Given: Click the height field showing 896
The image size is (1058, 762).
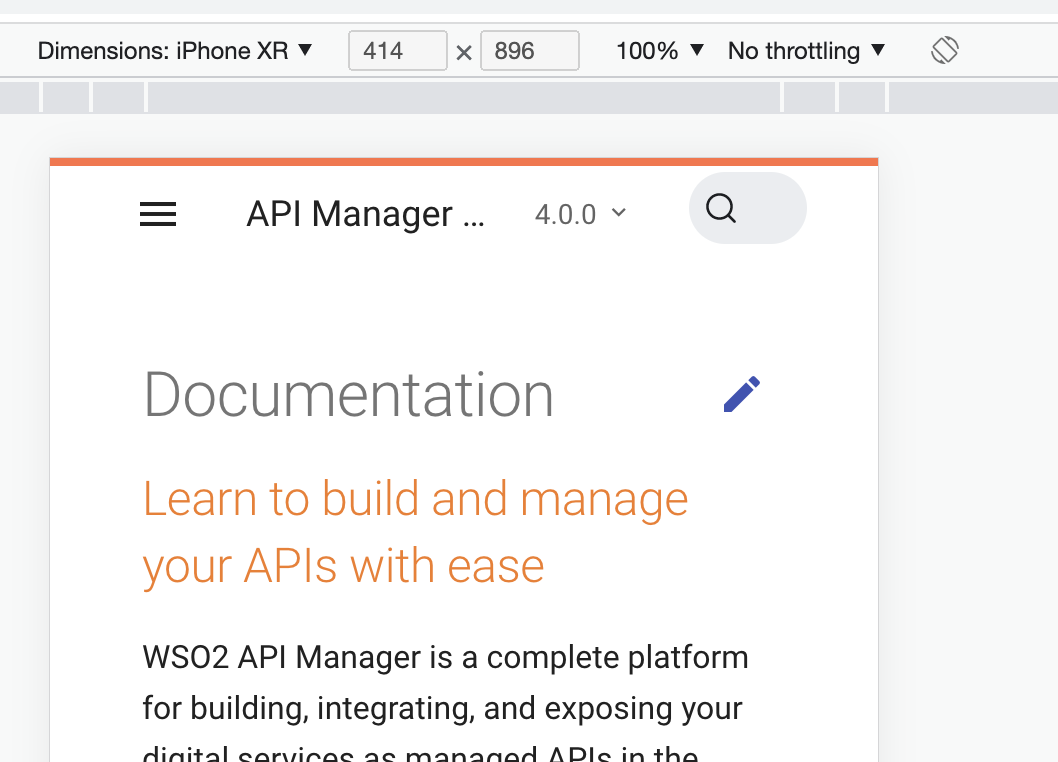Looking at the screenshot, I should (x=530, y=51).
